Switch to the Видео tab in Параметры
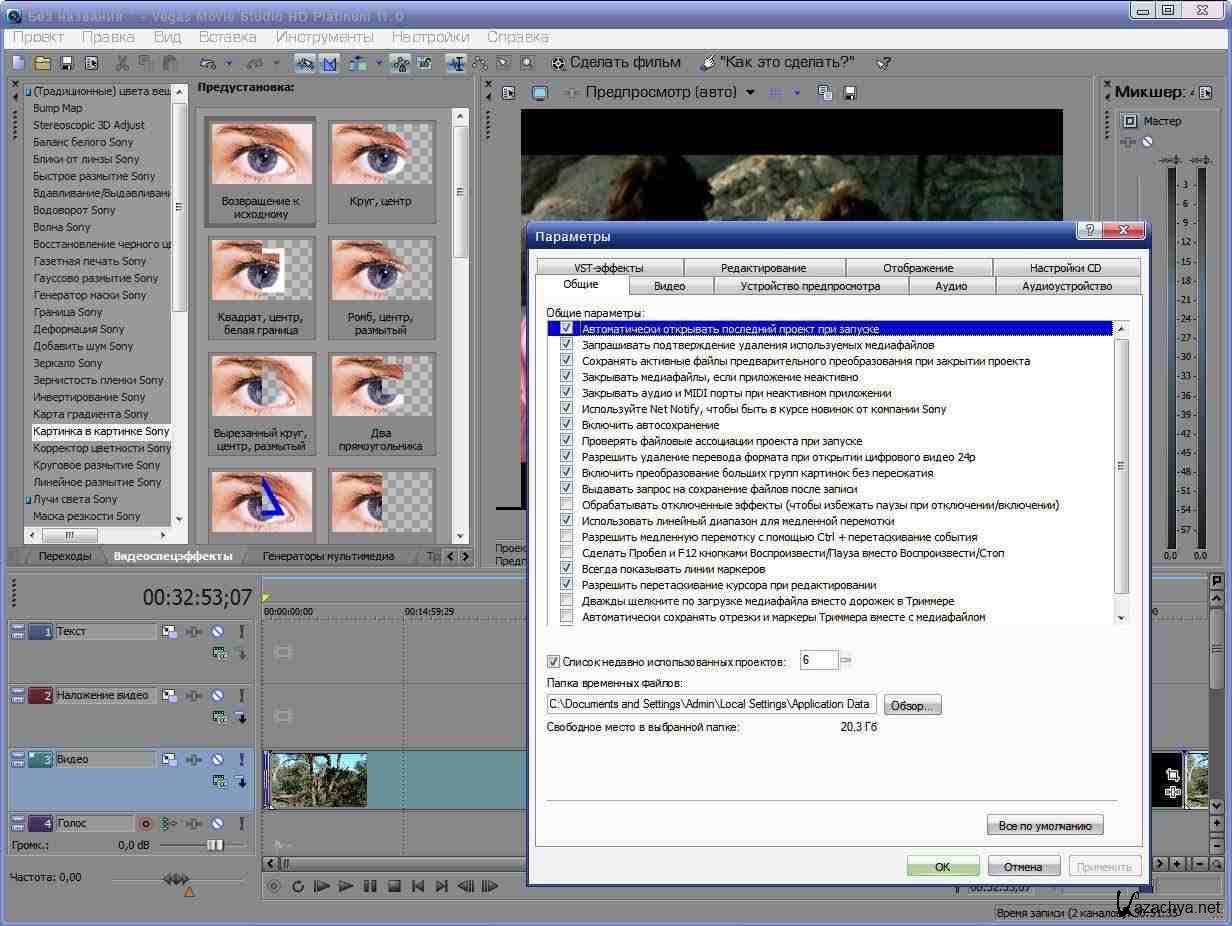Viewport: 1232px width, 926px height. pos(669,286)
